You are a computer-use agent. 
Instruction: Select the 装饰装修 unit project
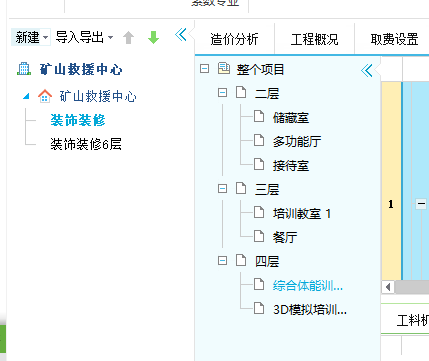coord(78,120)
